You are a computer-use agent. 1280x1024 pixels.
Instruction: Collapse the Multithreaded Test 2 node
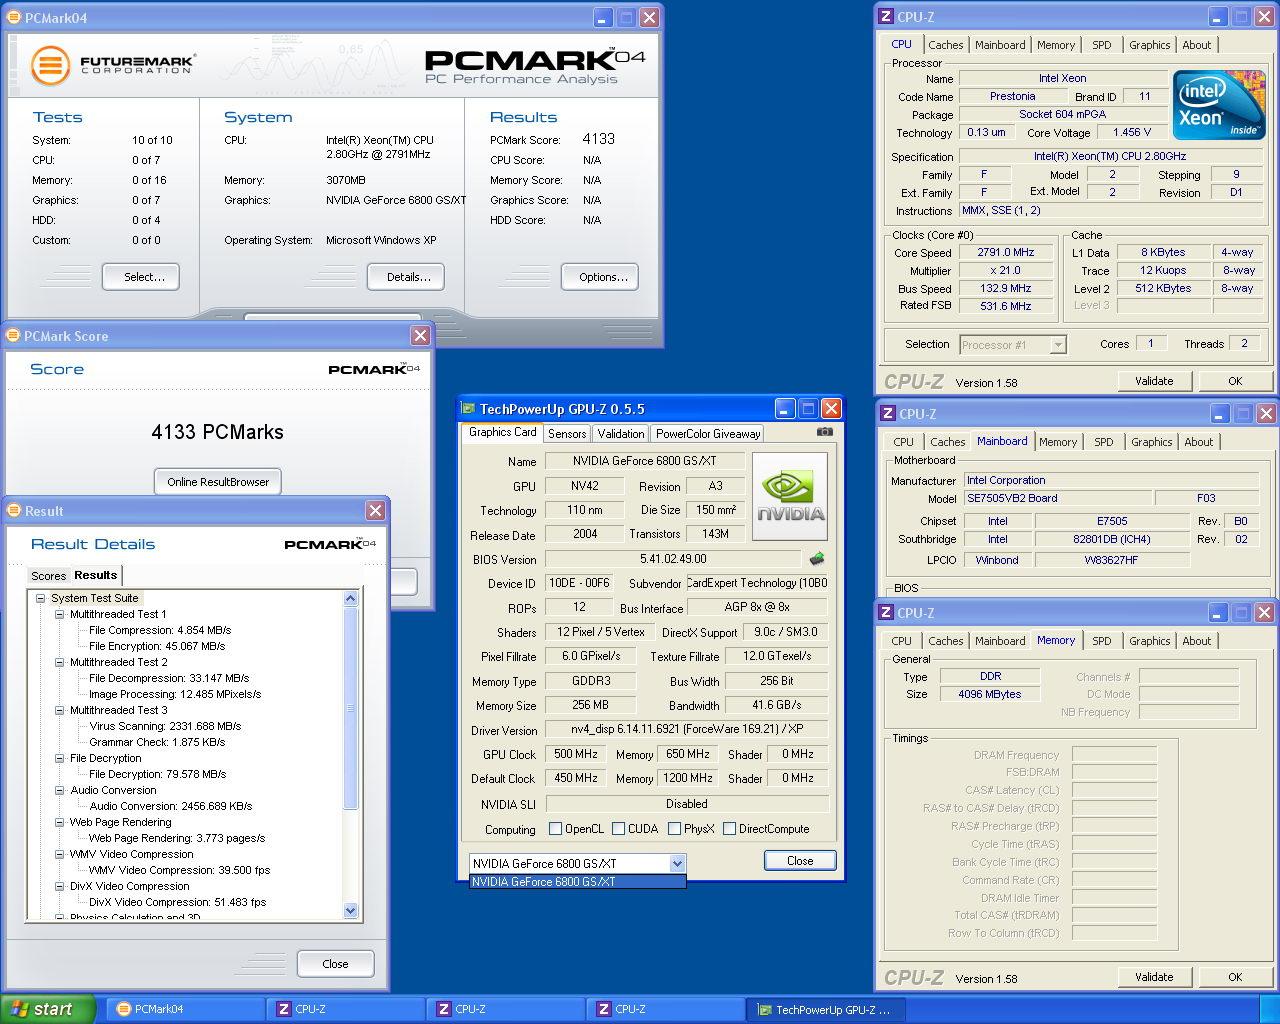pyautogui.click(x=60, y=662)
